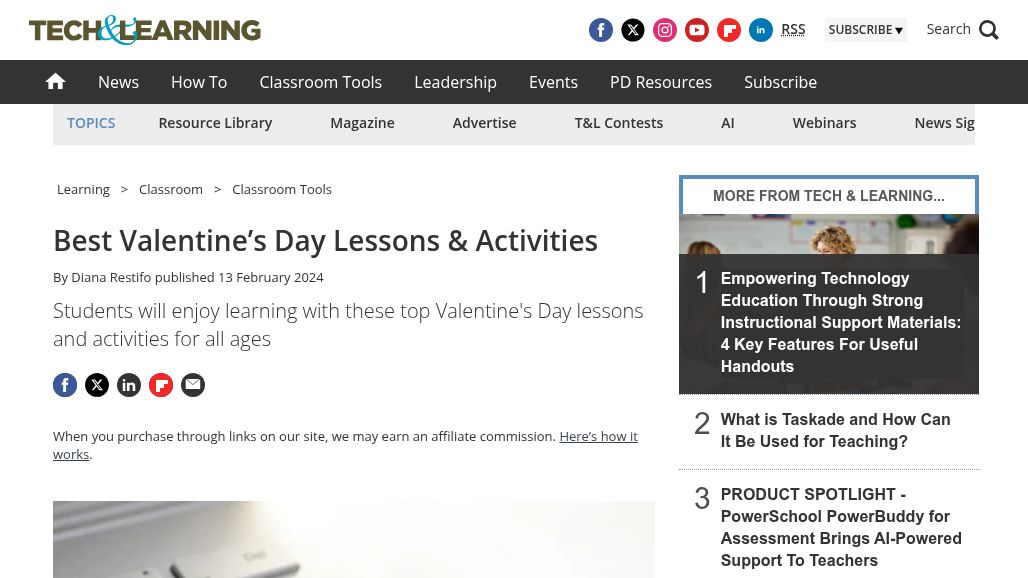Open the LinkedIn icon in header
1028x578 pixels.
click(x=761, y=30)
